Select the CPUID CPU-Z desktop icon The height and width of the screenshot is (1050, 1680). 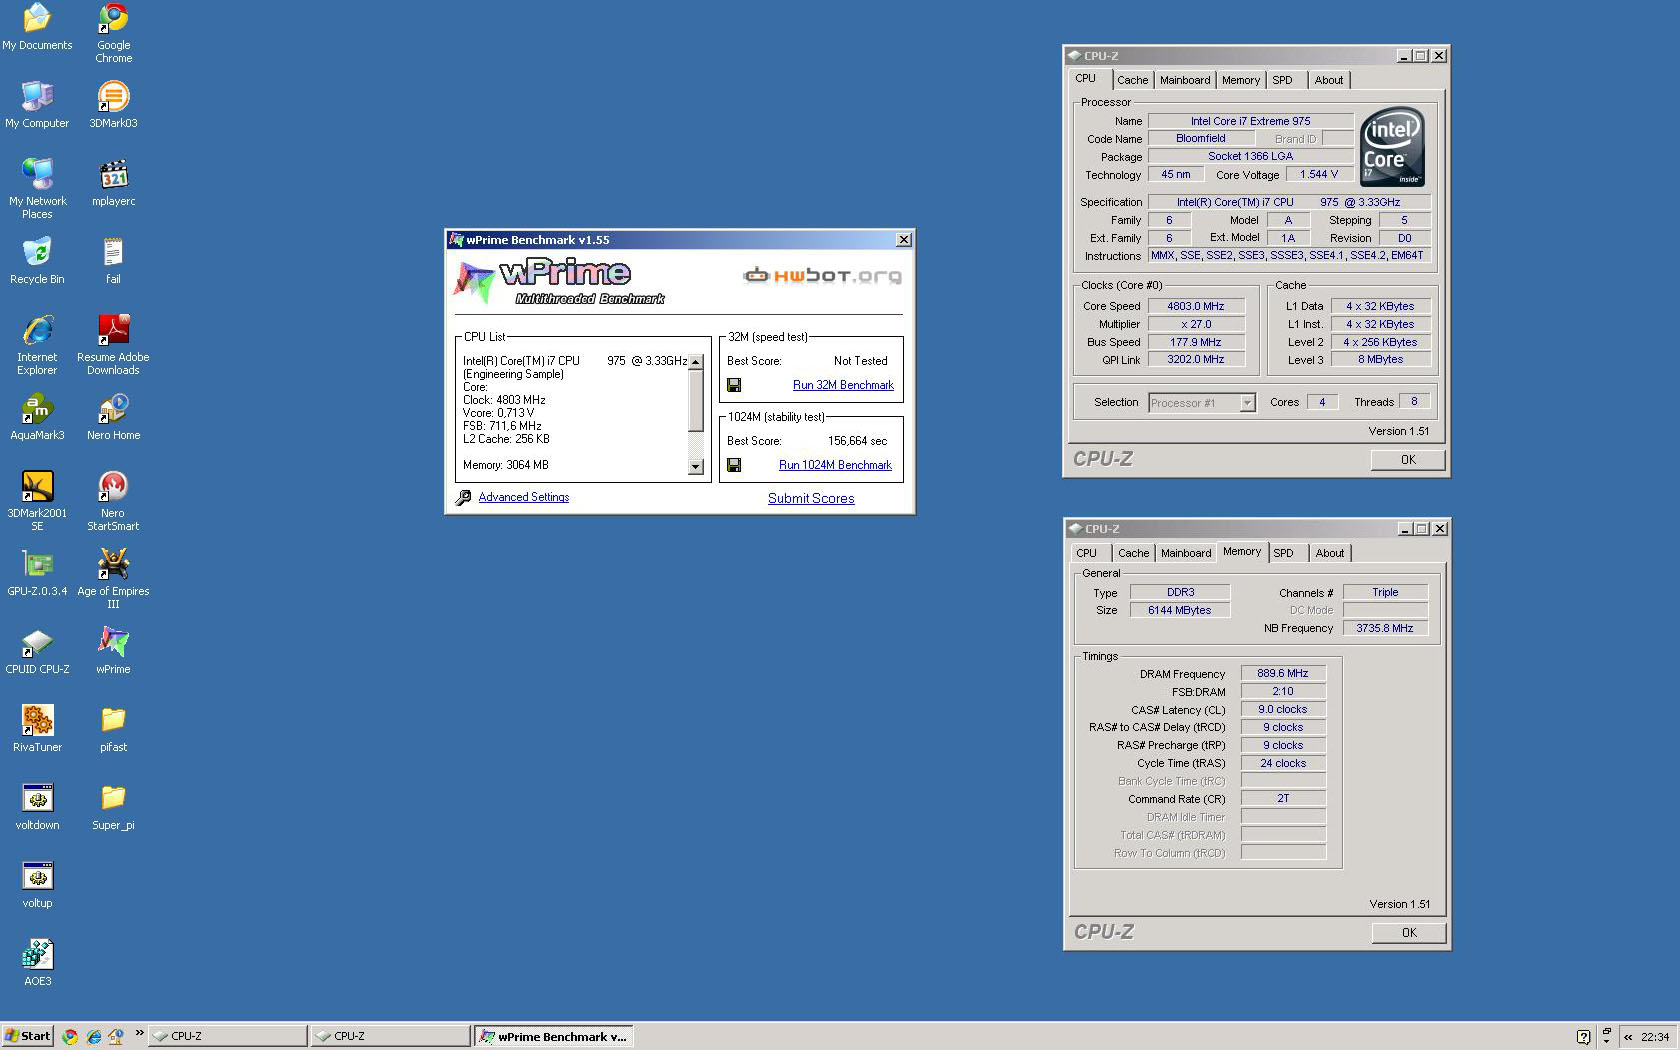coord(37,651)
